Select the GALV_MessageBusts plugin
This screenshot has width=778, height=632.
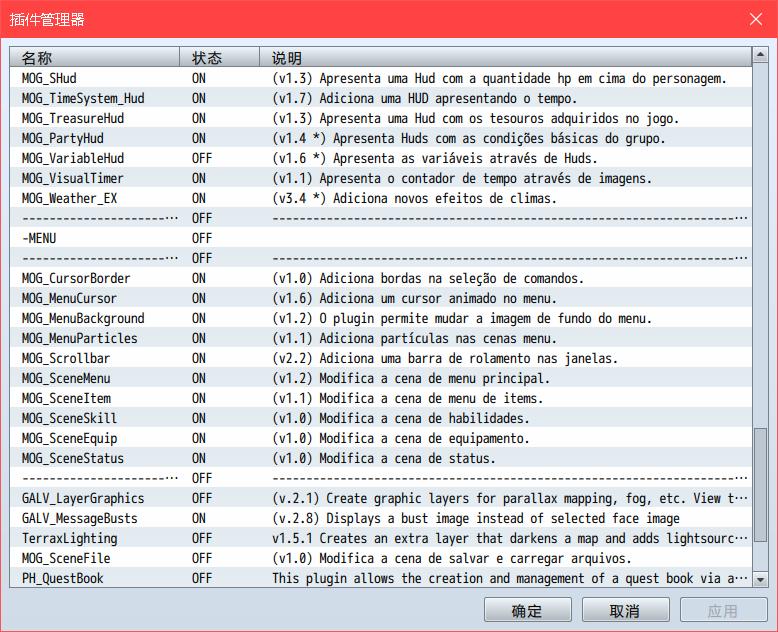click(381, 518)
